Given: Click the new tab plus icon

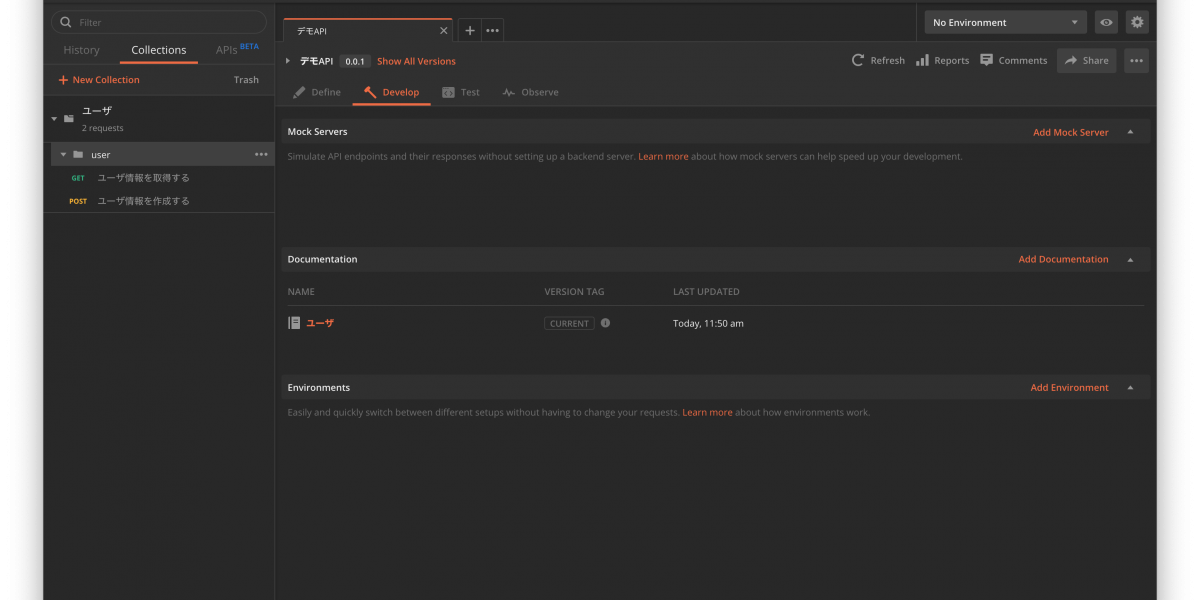Looking at the screenshot, I should coord(470,30).
